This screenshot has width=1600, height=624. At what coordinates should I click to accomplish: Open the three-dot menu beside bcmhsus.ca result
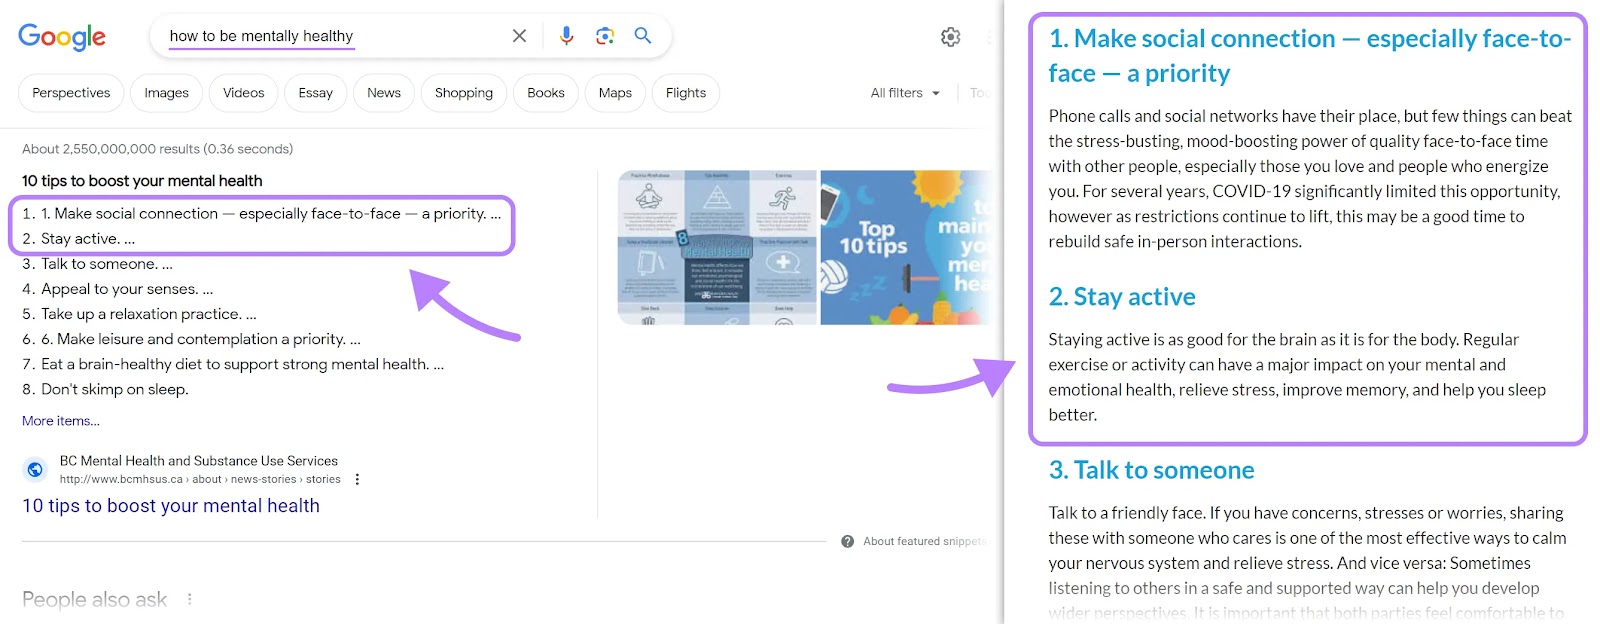click(x=357, y=480)
